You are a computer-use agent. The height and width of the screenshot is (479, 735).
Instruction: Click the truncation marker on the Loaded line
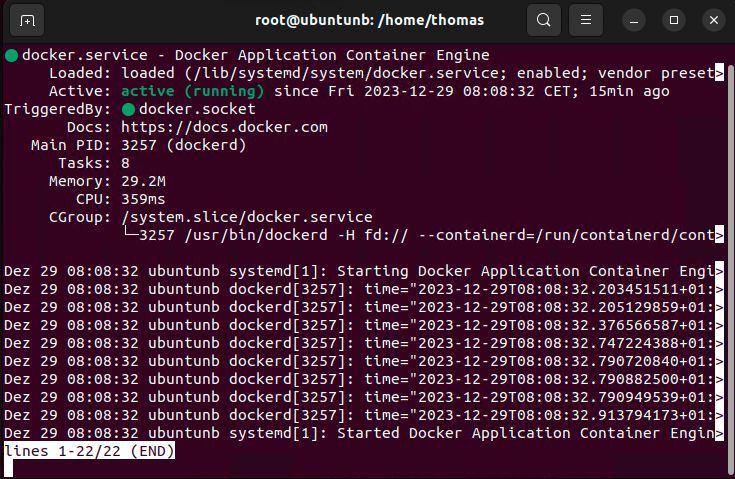(720, 73)
